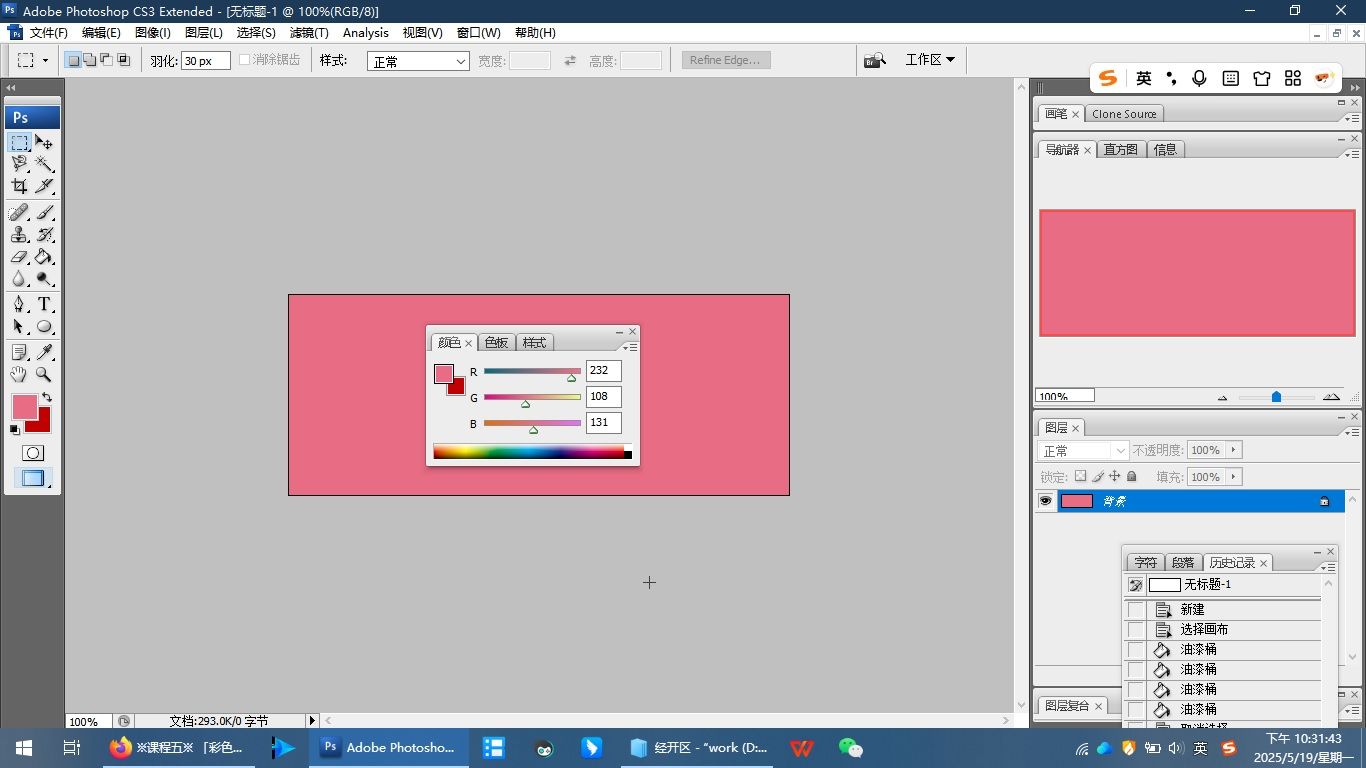Select the Ellipse shape tool
This screenshot has height=768, width=1366.
pos(44,327)
